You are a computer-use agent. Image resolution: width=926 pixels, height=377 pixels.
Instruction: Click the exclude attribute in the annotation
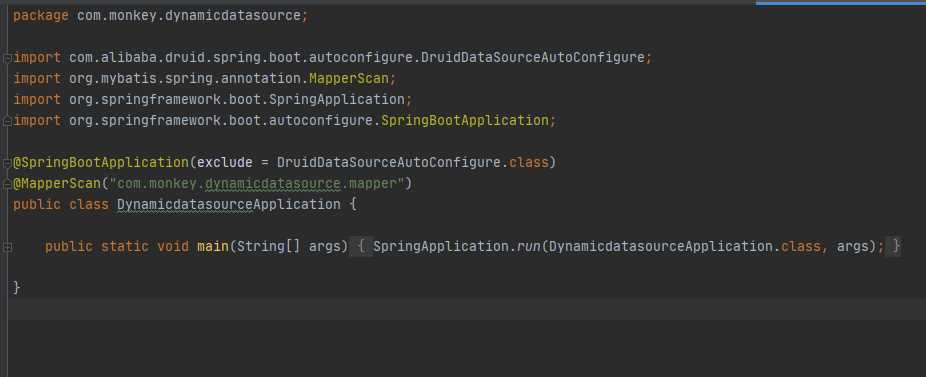pyautogui.click(x=225, y=162)
